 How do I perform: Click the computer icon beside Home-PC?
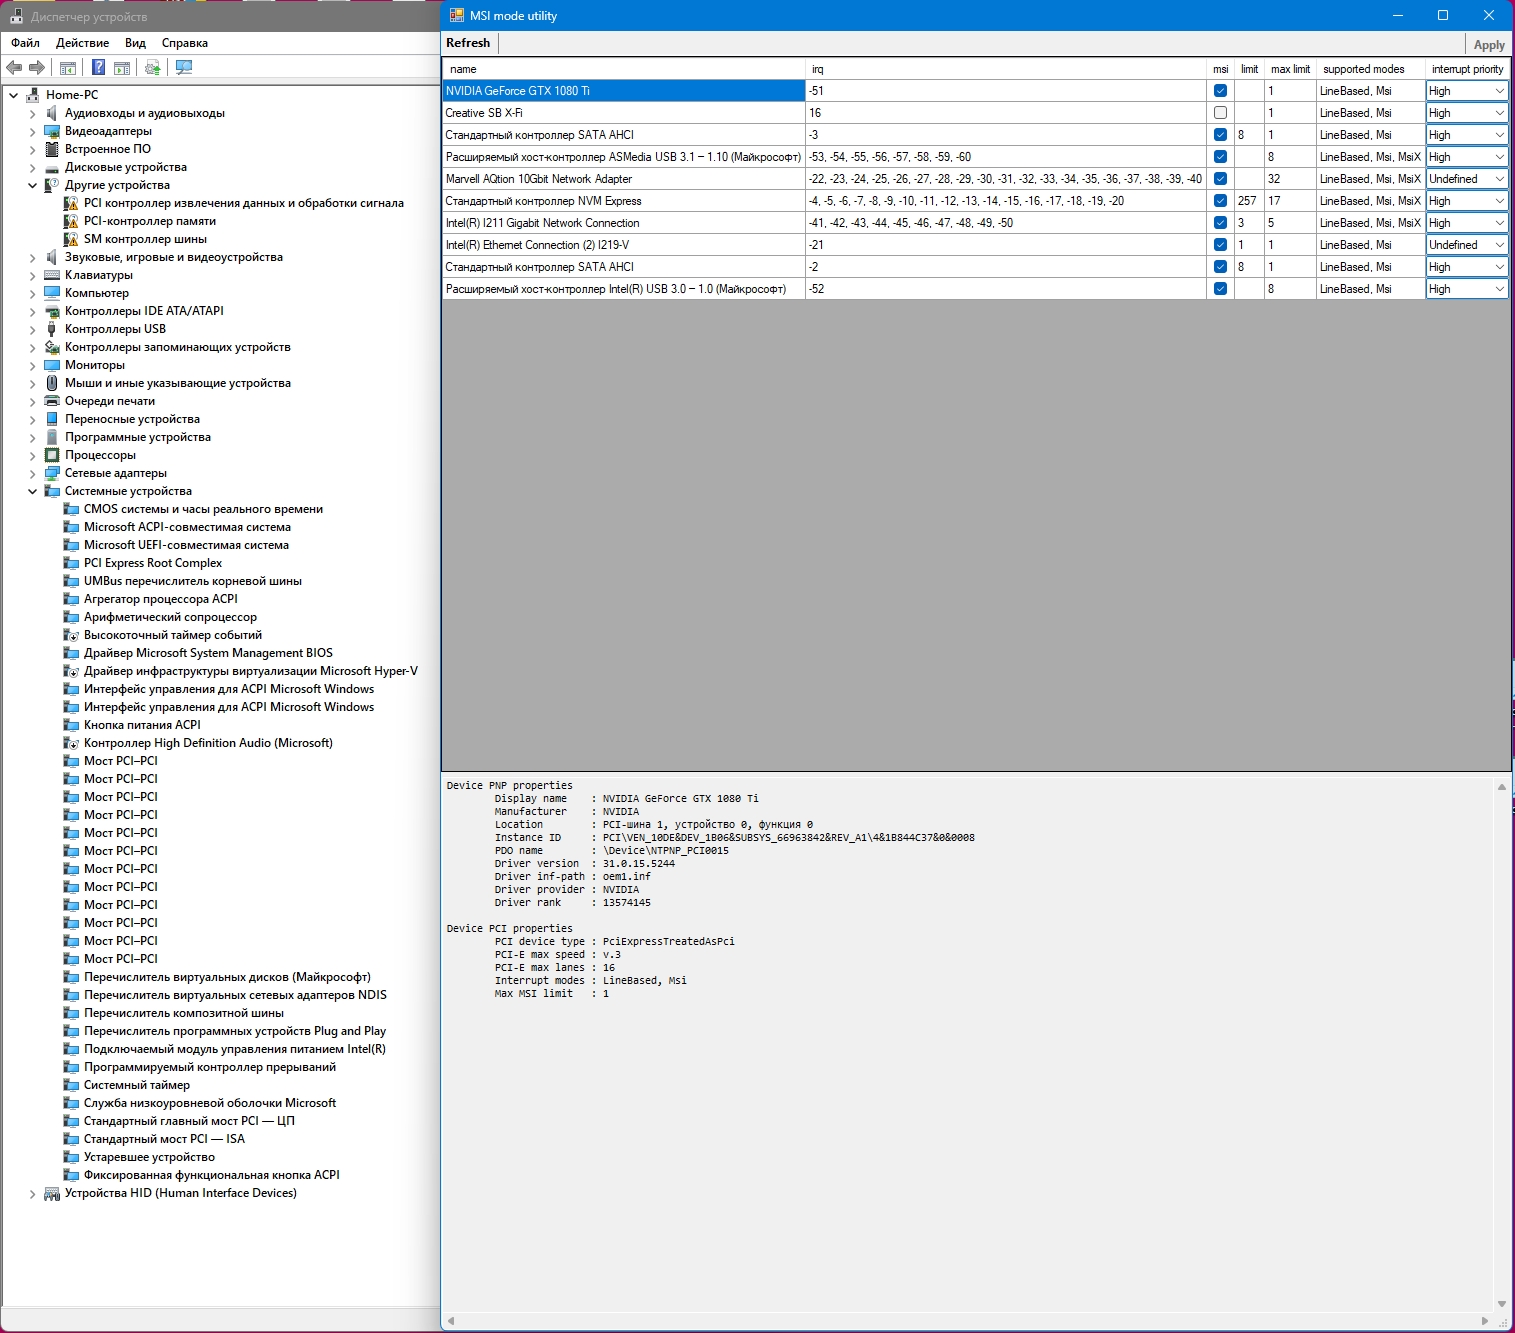33,95
